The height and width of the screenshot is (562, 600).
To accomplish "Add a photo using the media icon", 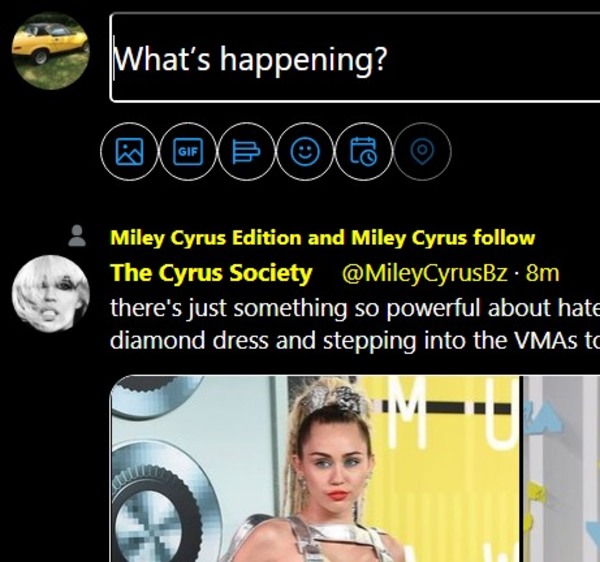I will (x=130, y=152).
